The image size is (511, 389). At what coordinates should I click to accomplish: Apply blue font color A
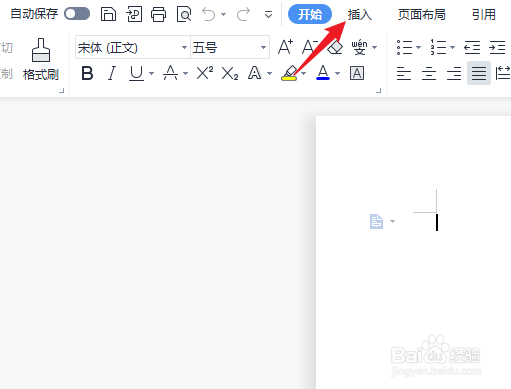pyautogui.click(x=323, y=73)
